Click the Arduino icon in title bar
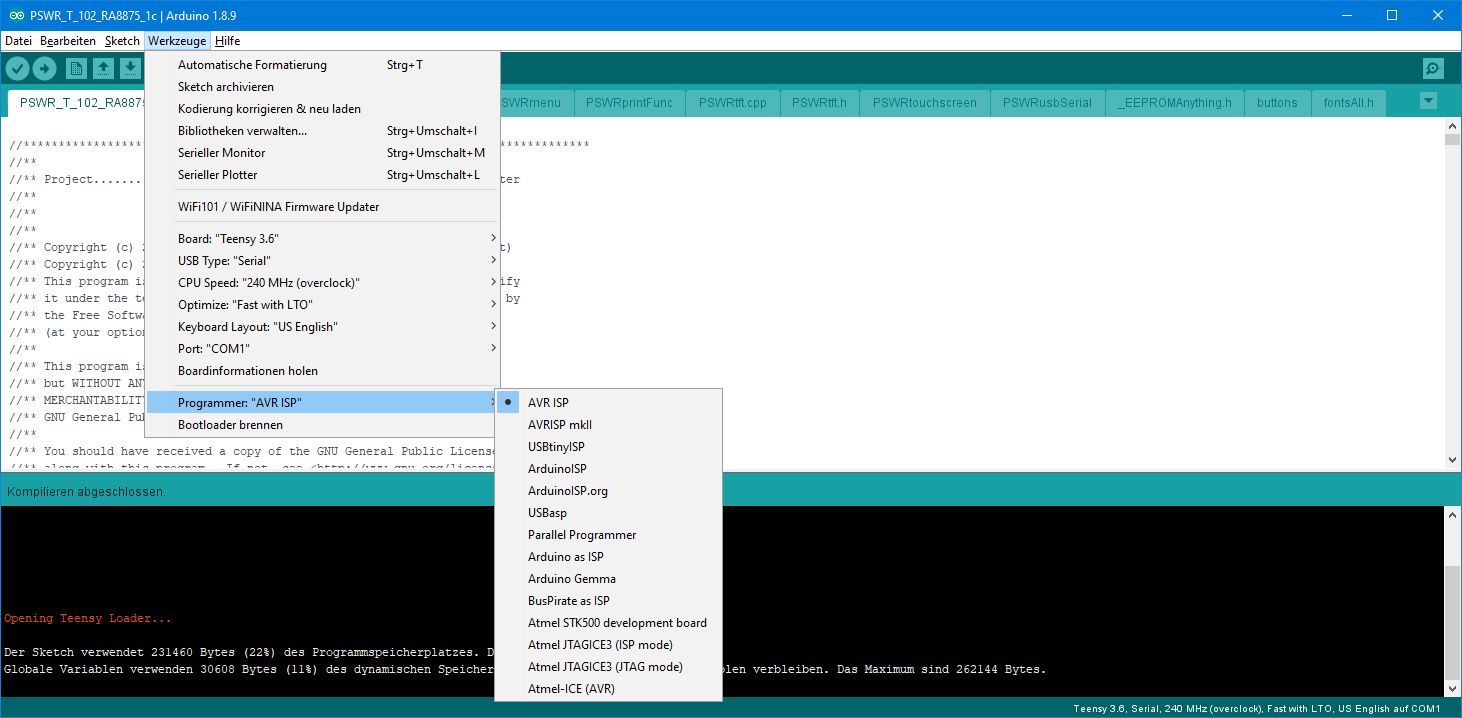Screen dimensions: 1462x718 pos(14,16)
